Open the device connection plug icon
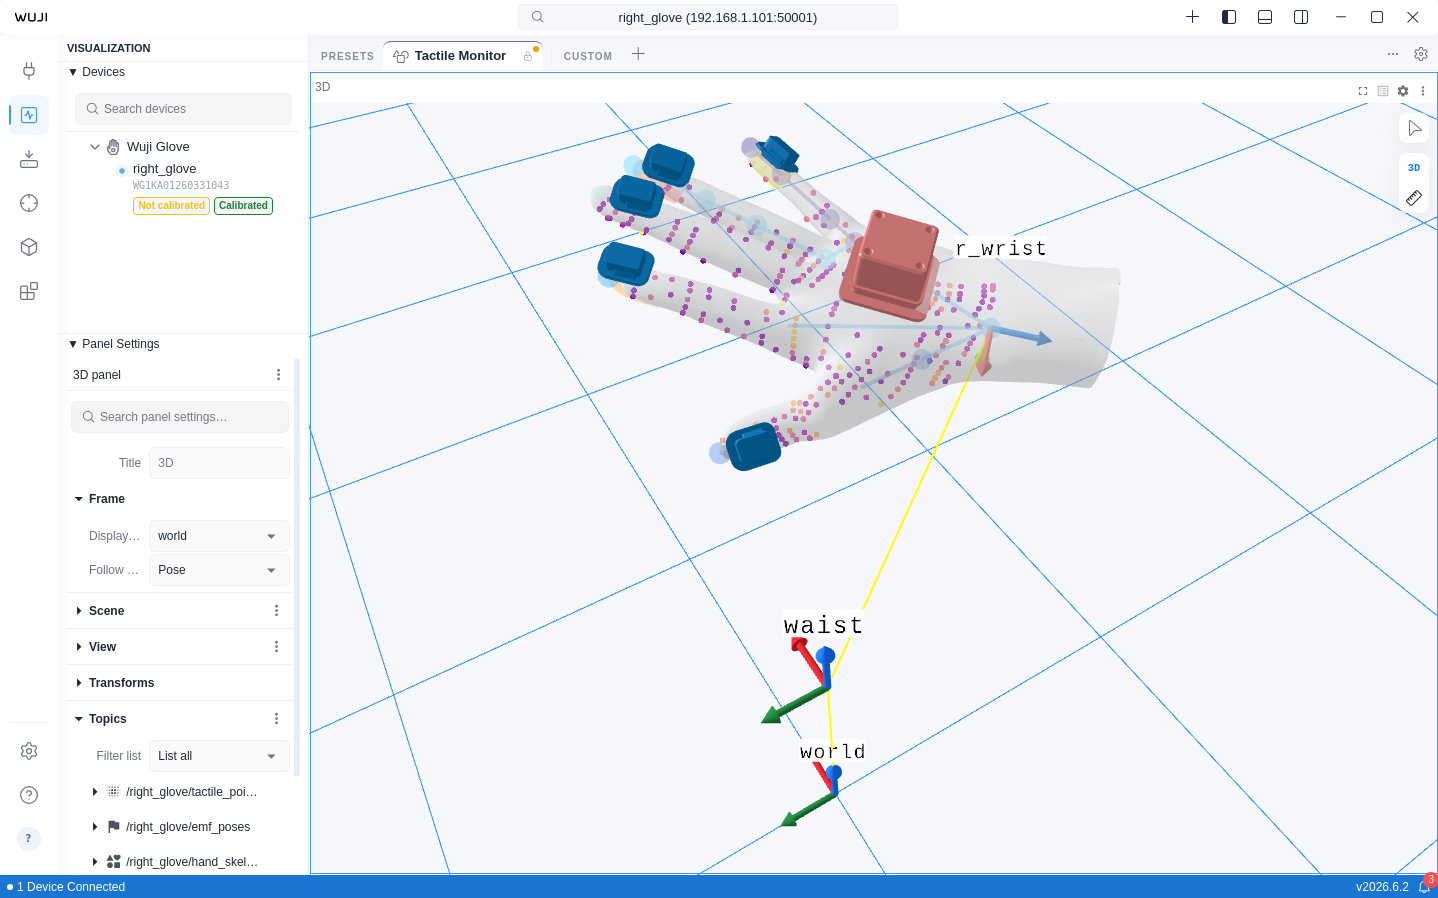The width and height of the screenshot is (1438, 898). point(29,70)
